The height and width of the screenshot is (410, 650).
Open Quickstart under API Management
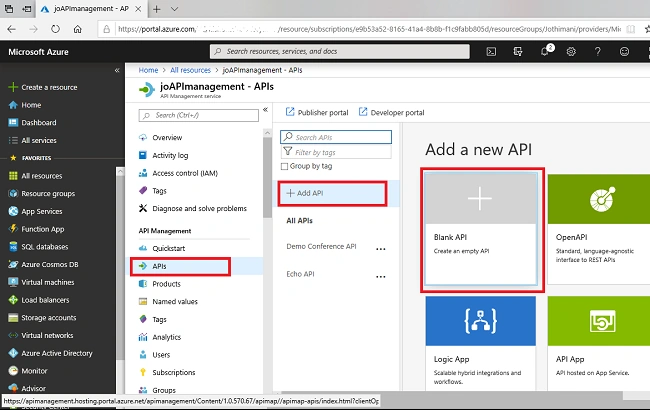(x=162, y=248)
